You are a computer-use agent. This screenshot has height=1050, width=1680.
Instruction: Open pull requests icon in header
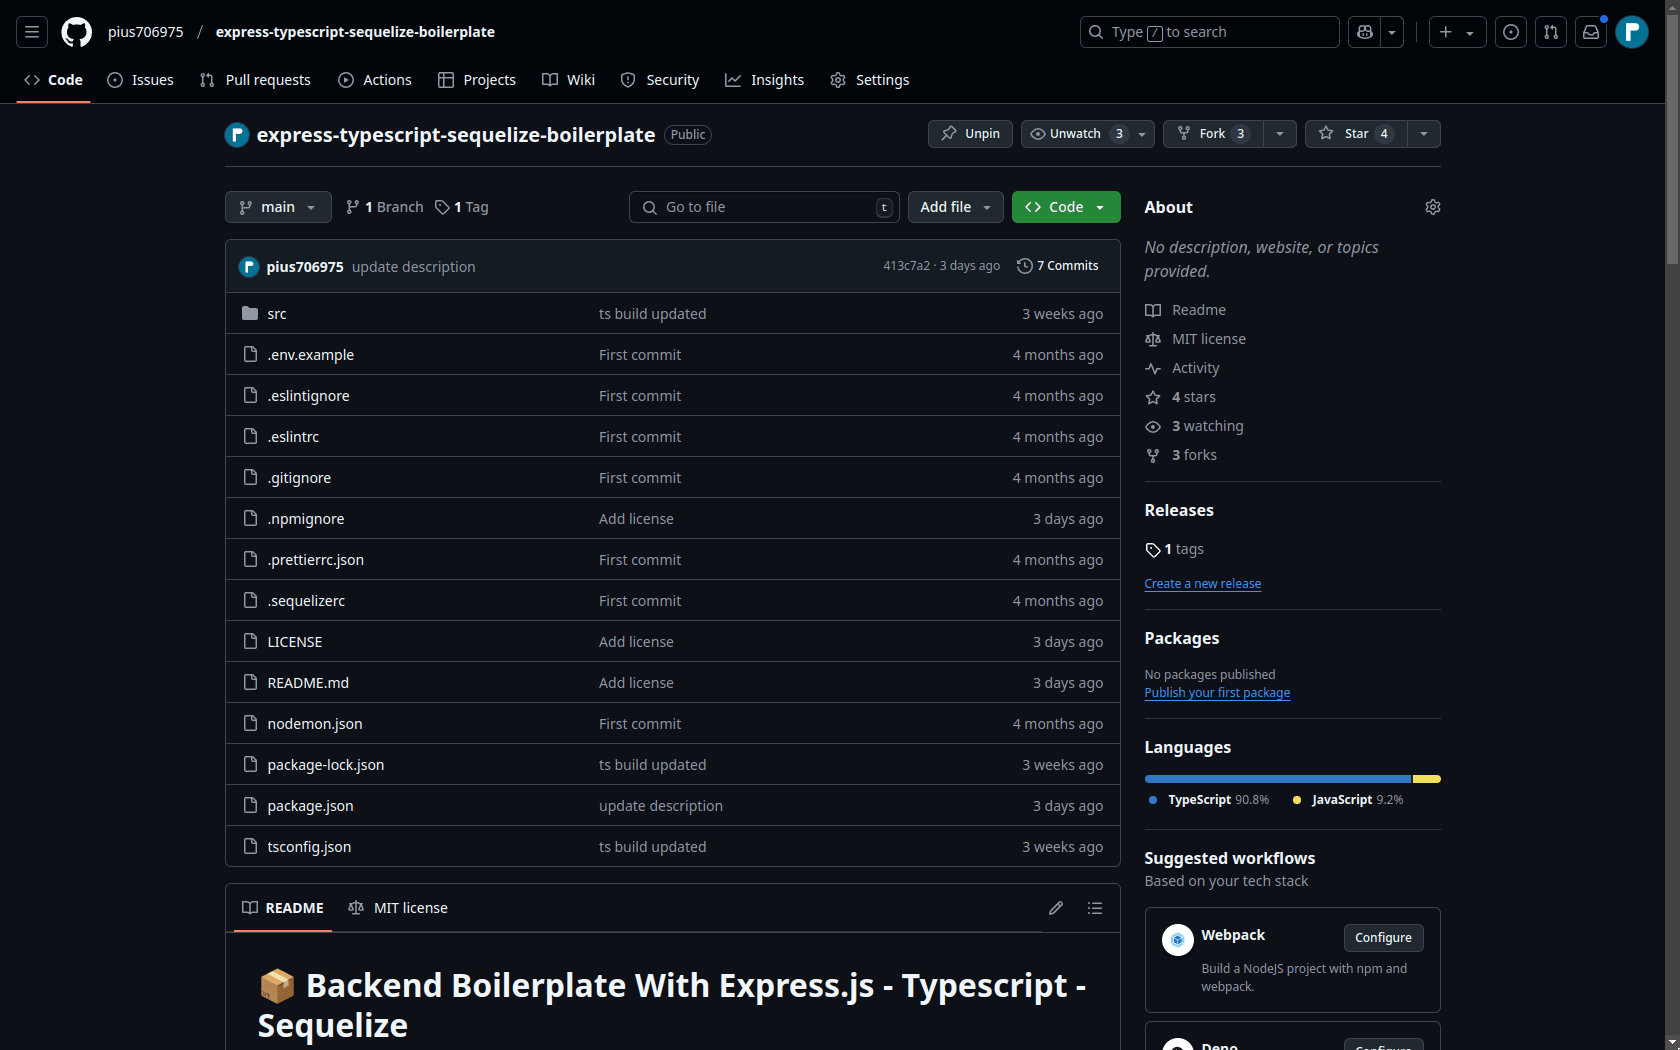click(1551, 32)
